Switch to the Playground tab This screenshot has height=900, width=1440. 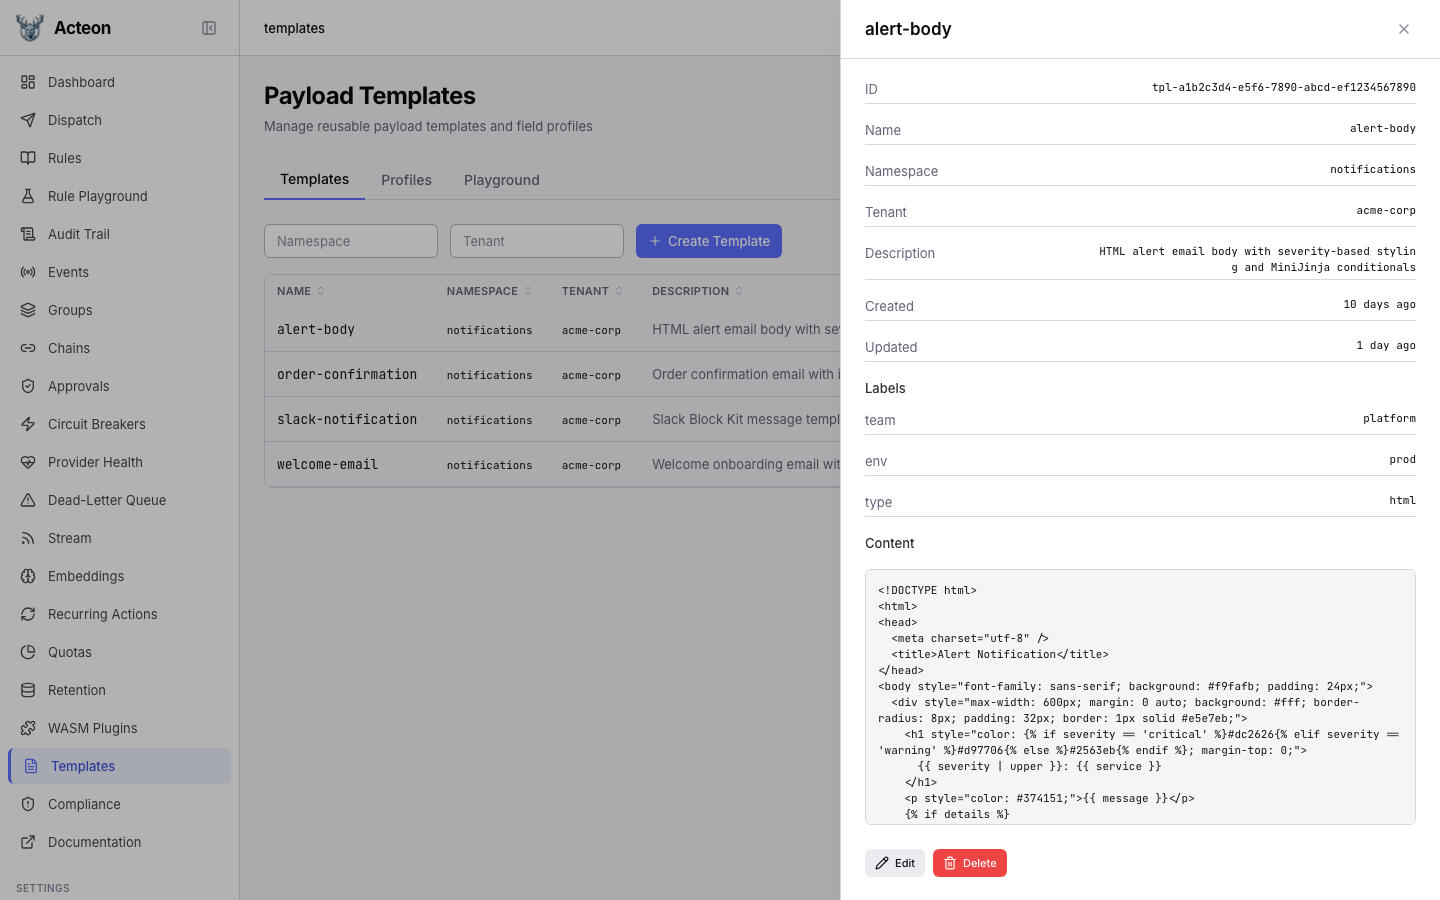[x=501, y=180]
